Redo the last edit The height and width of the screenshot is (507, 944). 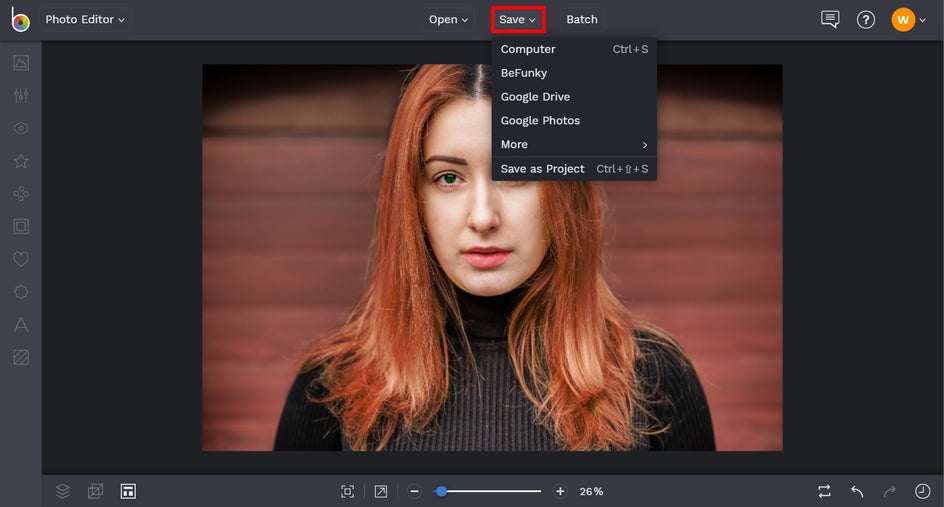pos(890,491)
